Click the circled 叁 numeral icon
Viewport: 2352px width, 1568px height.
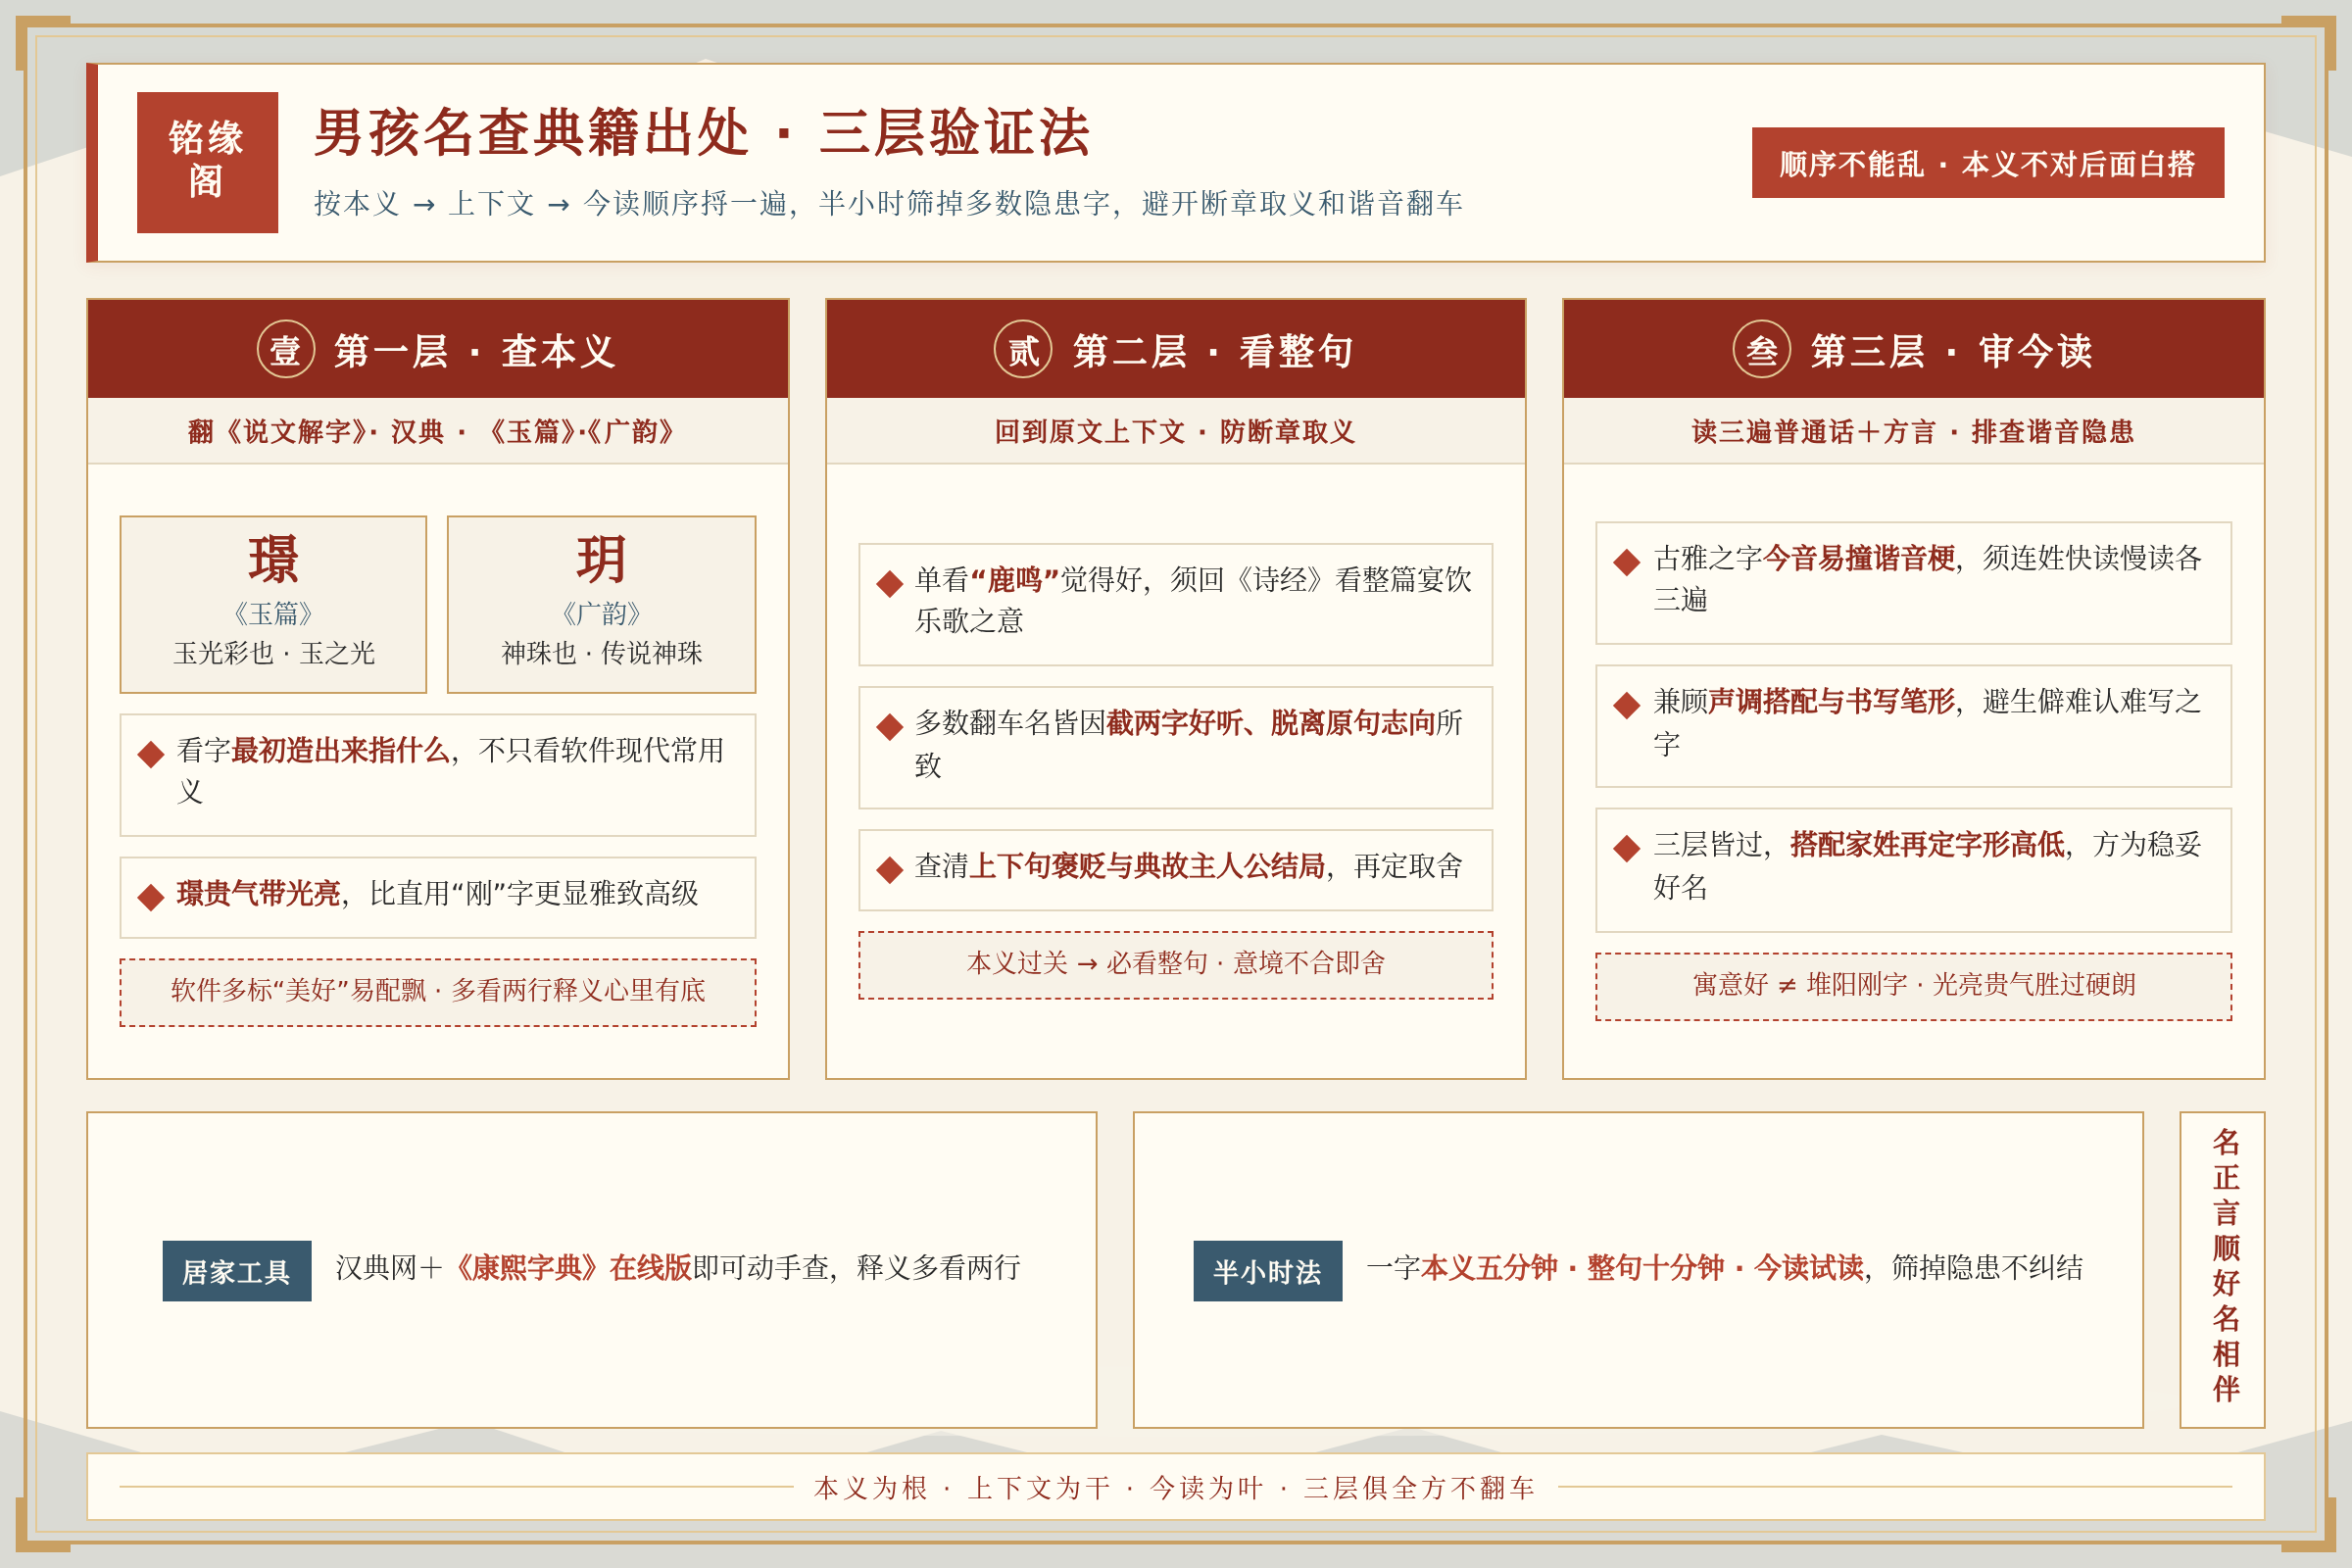point(1761,349)
